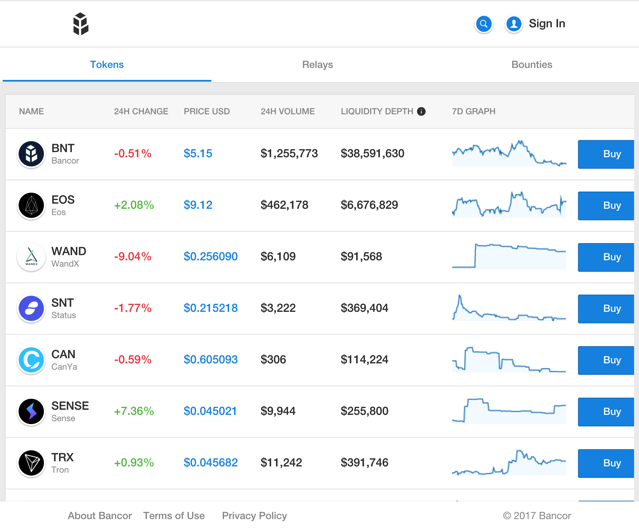Click the WAND change value -9.04%
639x528 pixels.
coord(133,257)
